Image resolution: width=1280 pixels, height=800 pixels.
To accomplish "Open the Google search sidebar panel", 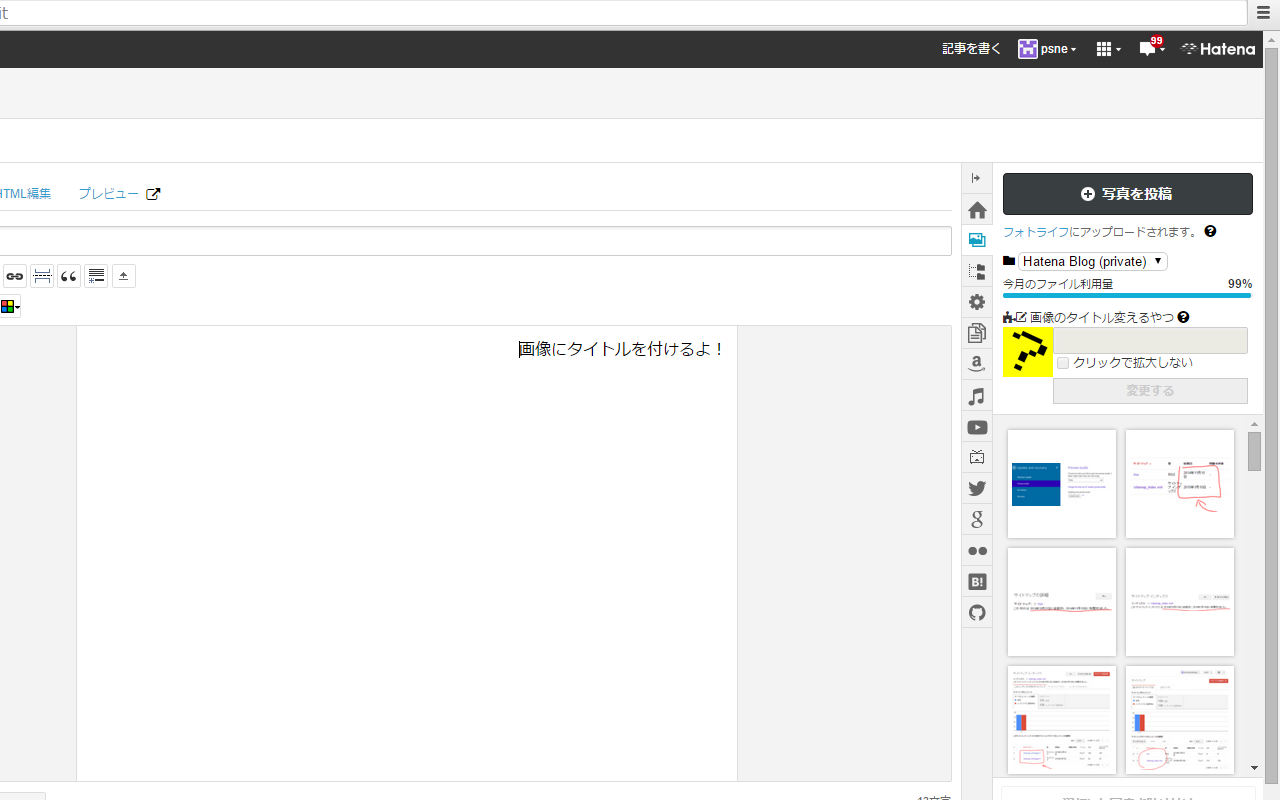I will click(x=977, y=519).
